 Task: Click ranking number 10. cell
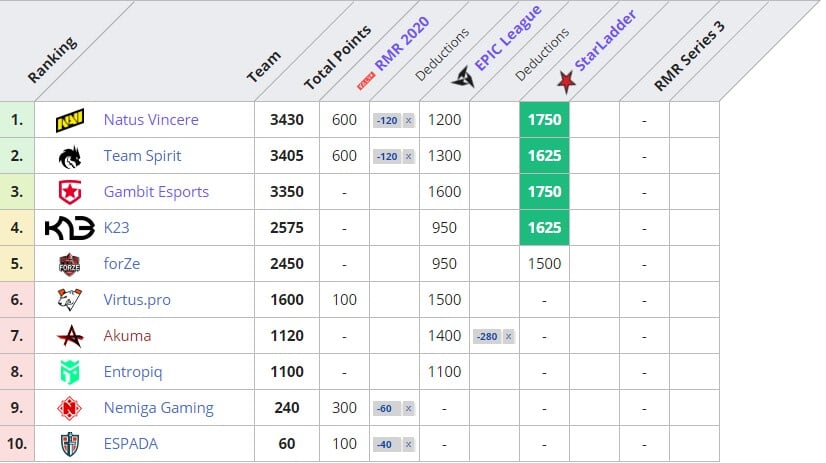[17, 444]
